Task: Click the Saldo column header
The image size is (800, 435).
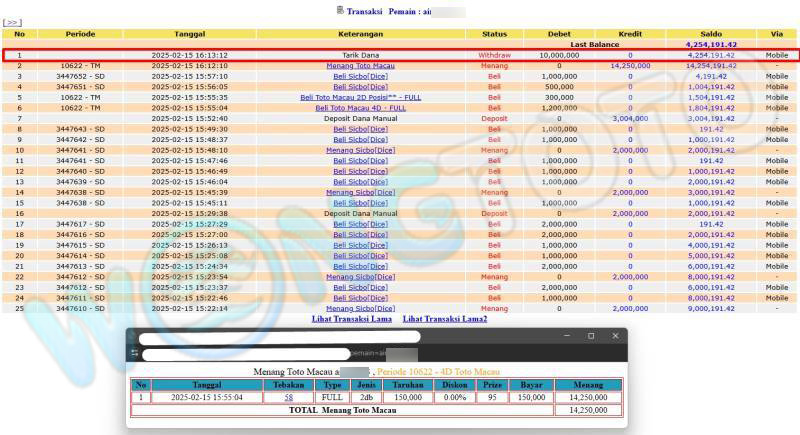Action: click(x=711, y=34)
